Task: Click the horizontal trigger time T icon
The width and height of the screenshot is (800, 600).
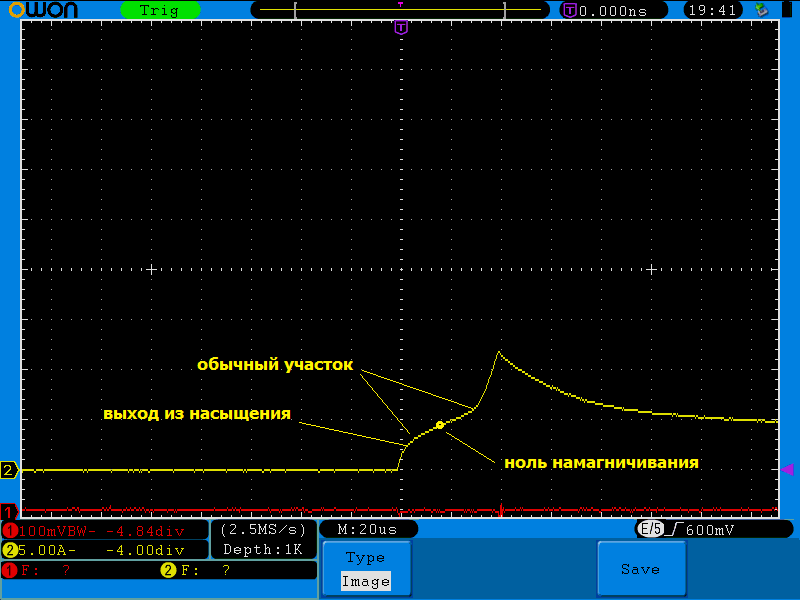Action: [x=570, y=10]
